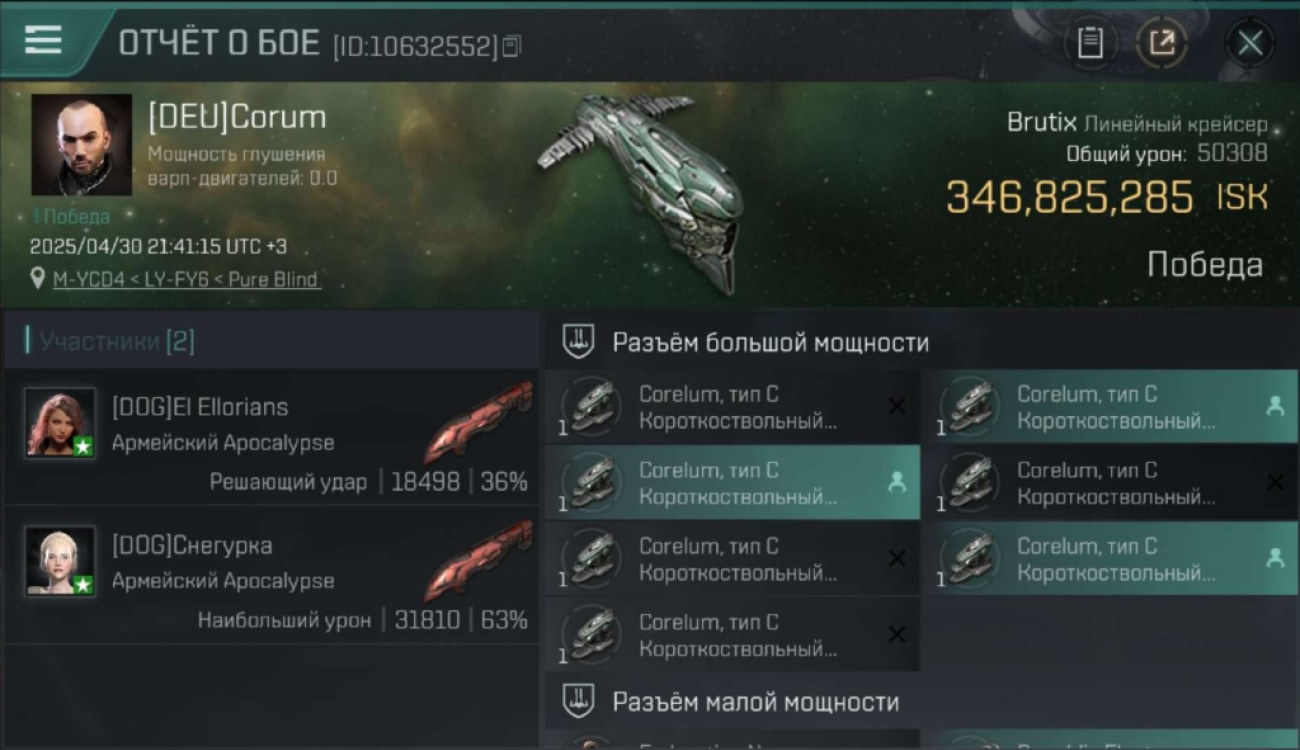Open the hamburger menu
Viewport: 1300px width, 750px height.
point(43,40)
